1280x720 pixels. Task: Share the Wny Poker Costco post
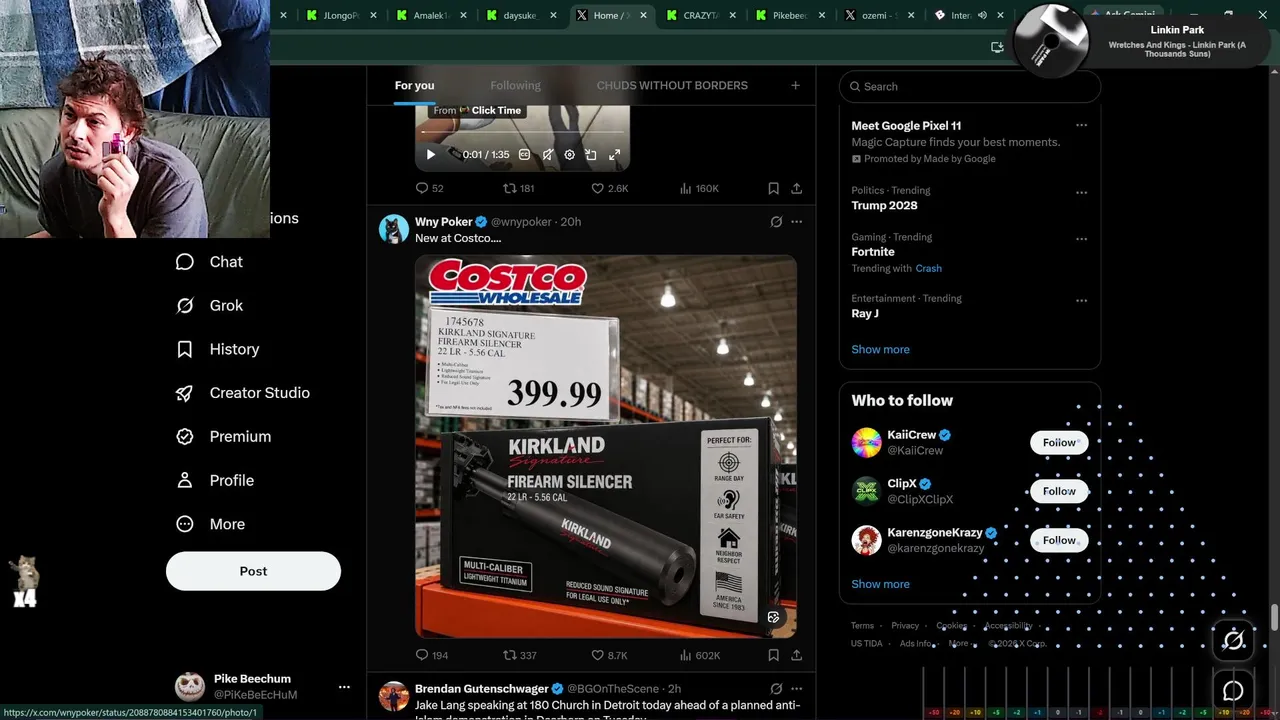[x=796, y=655]
